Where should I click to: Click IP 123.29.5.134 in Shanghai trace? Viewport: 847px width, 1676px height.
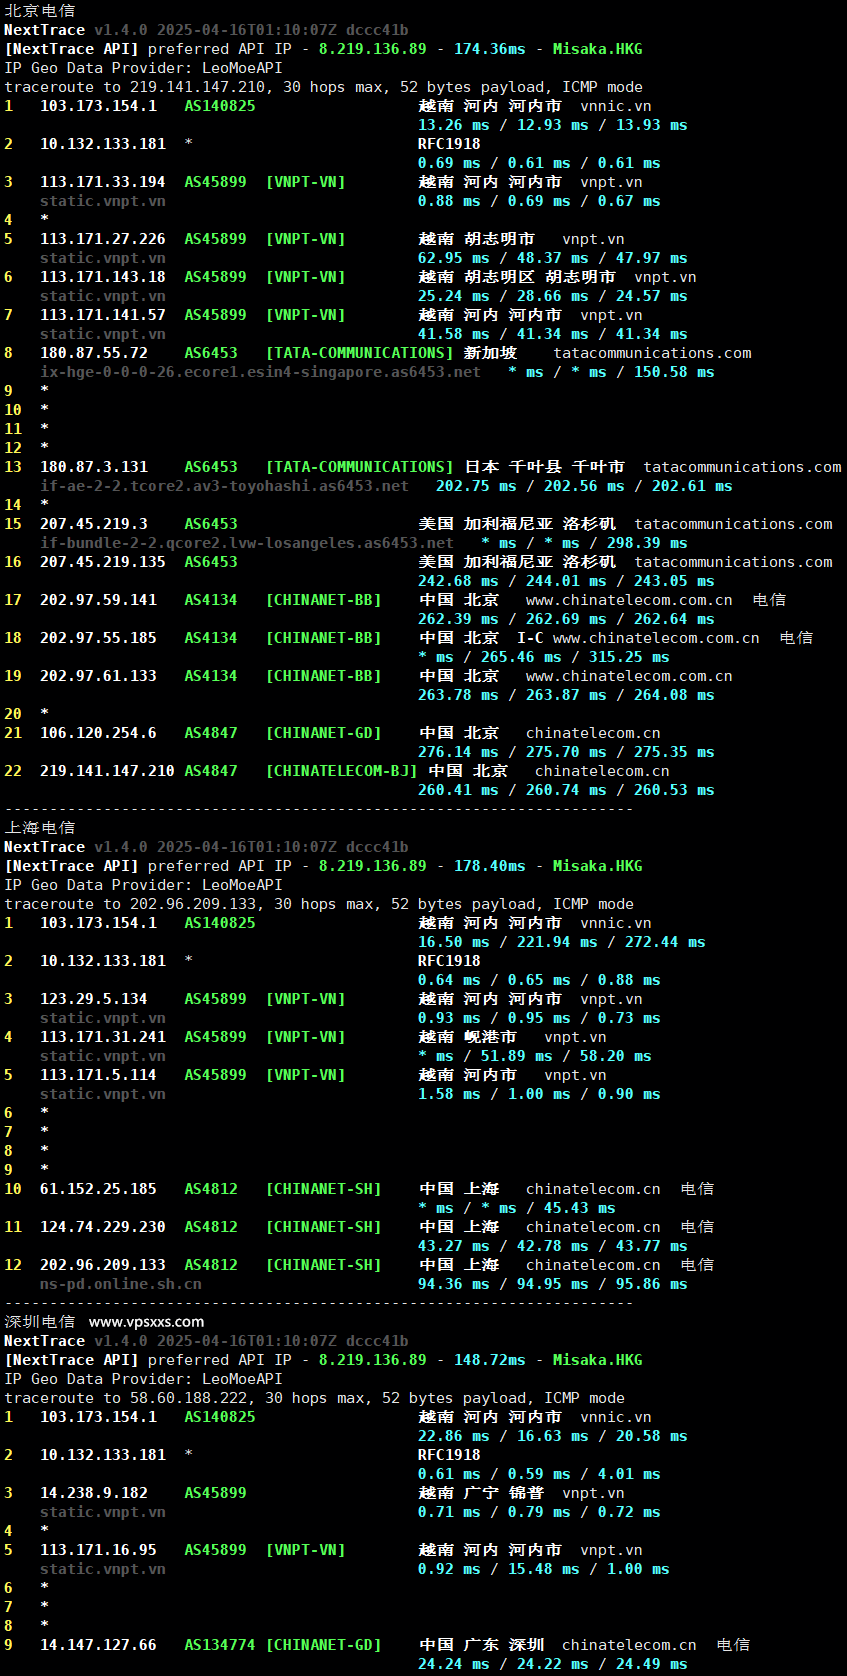(x=94, y=999)
